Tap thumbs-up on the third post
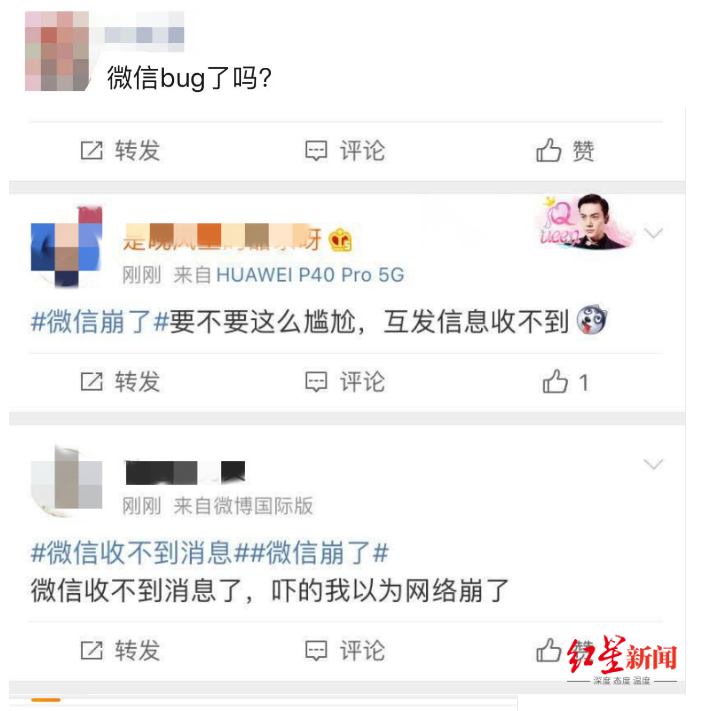The image size is (721, 711). tap(549, 650)
